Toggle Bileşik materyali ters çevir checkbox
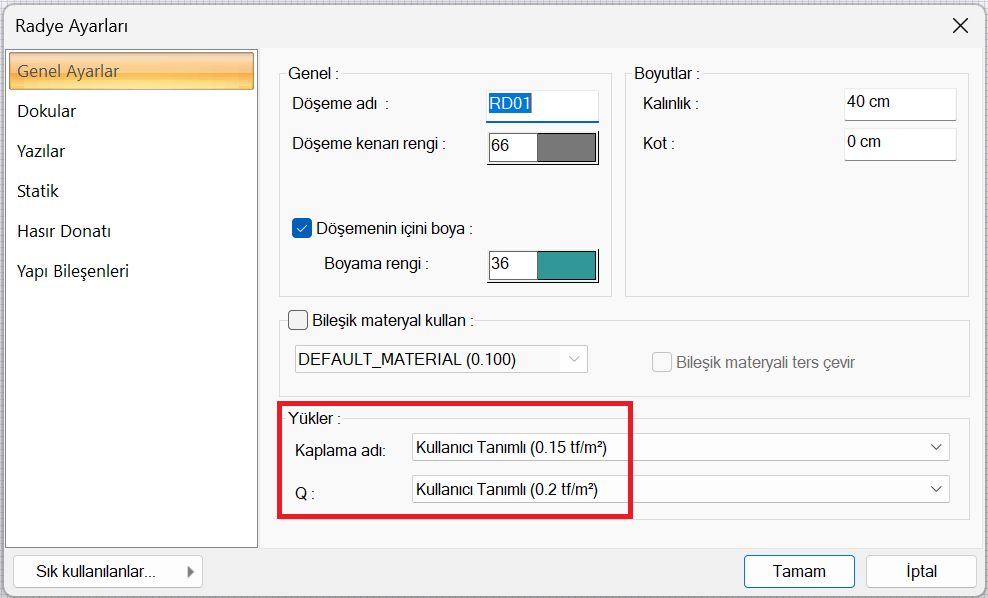 (662, 362)
